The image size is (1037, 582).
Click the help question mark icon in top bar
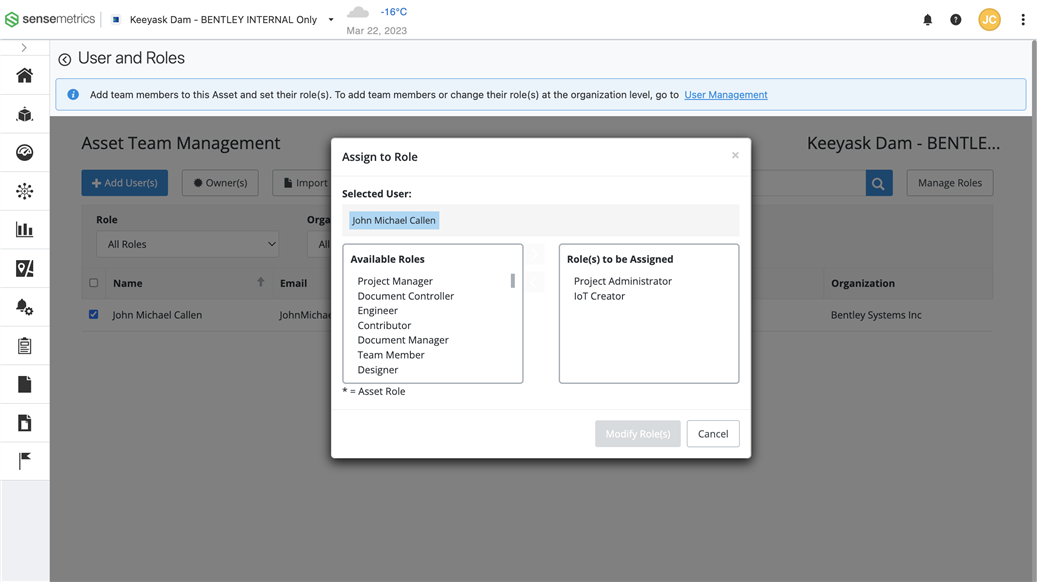(x=955, y=19)
